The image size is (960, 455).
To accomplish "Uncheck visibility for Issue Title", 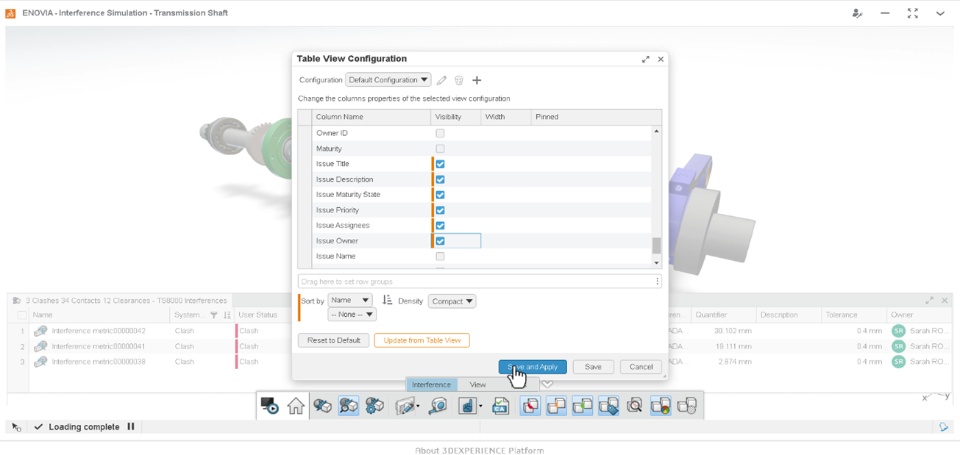I will point(440,164).
